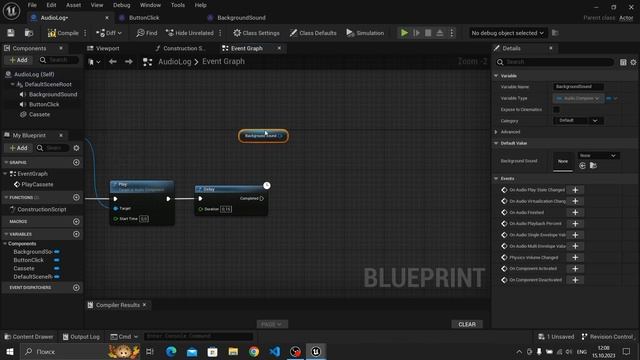The height and width of the screenshot is (360, 640).
Task: Select the PlayCassete event
Action: point(37,184)
